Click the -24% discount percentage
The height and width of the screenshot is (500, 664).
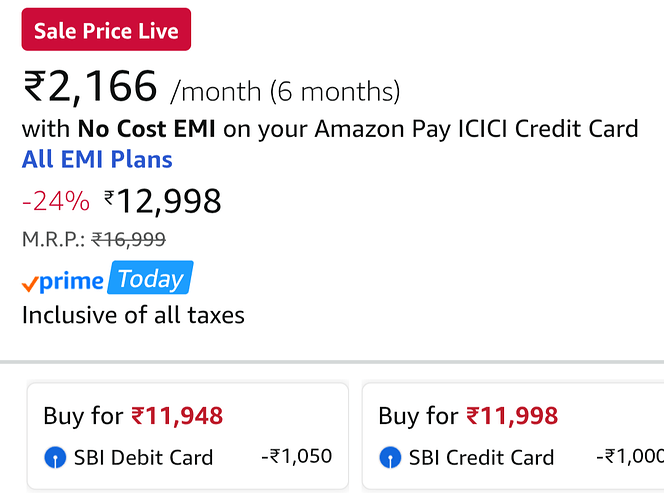click(56, 202)
